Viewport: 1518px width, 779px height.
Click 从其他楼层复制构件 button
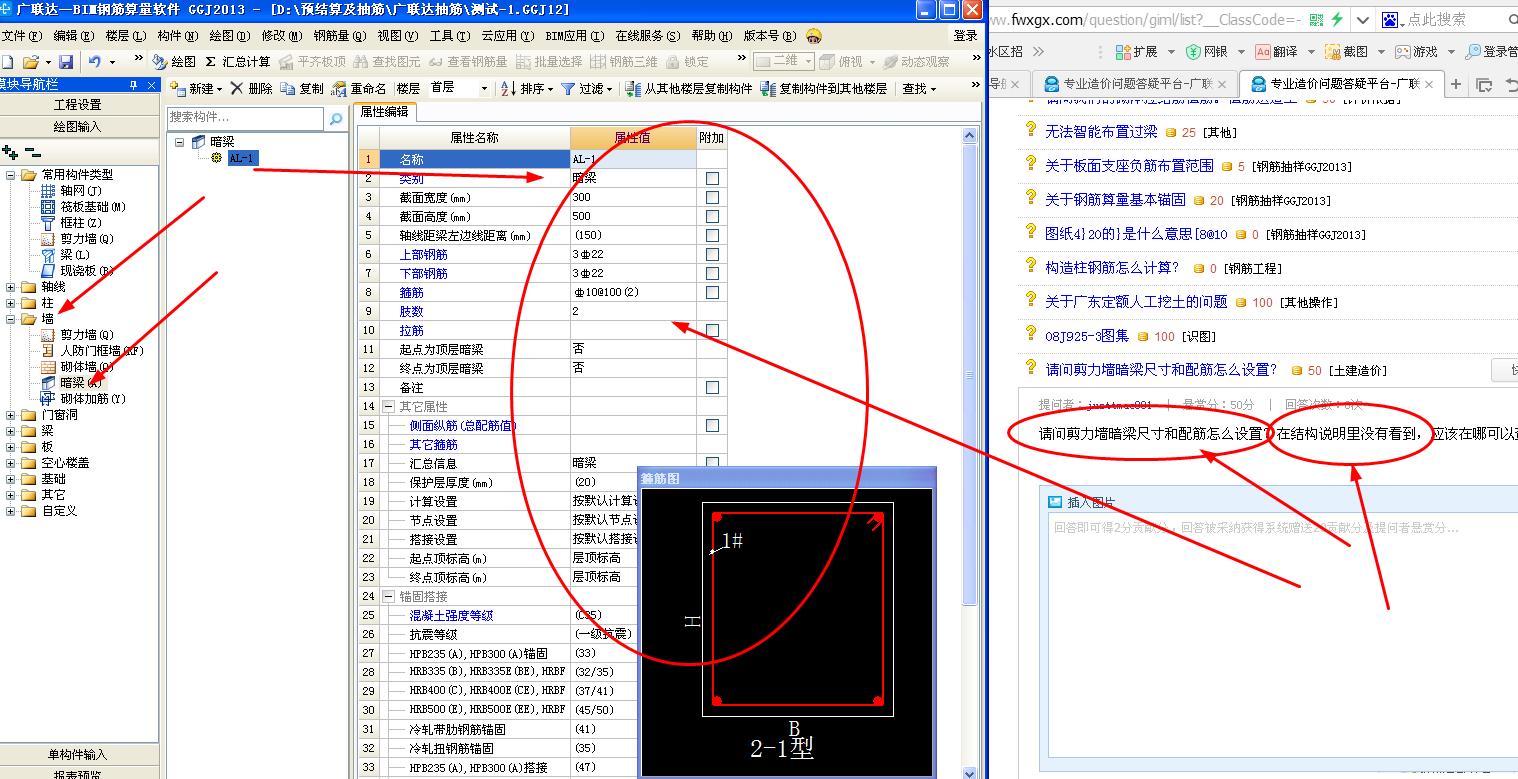(x=689, y=88)
